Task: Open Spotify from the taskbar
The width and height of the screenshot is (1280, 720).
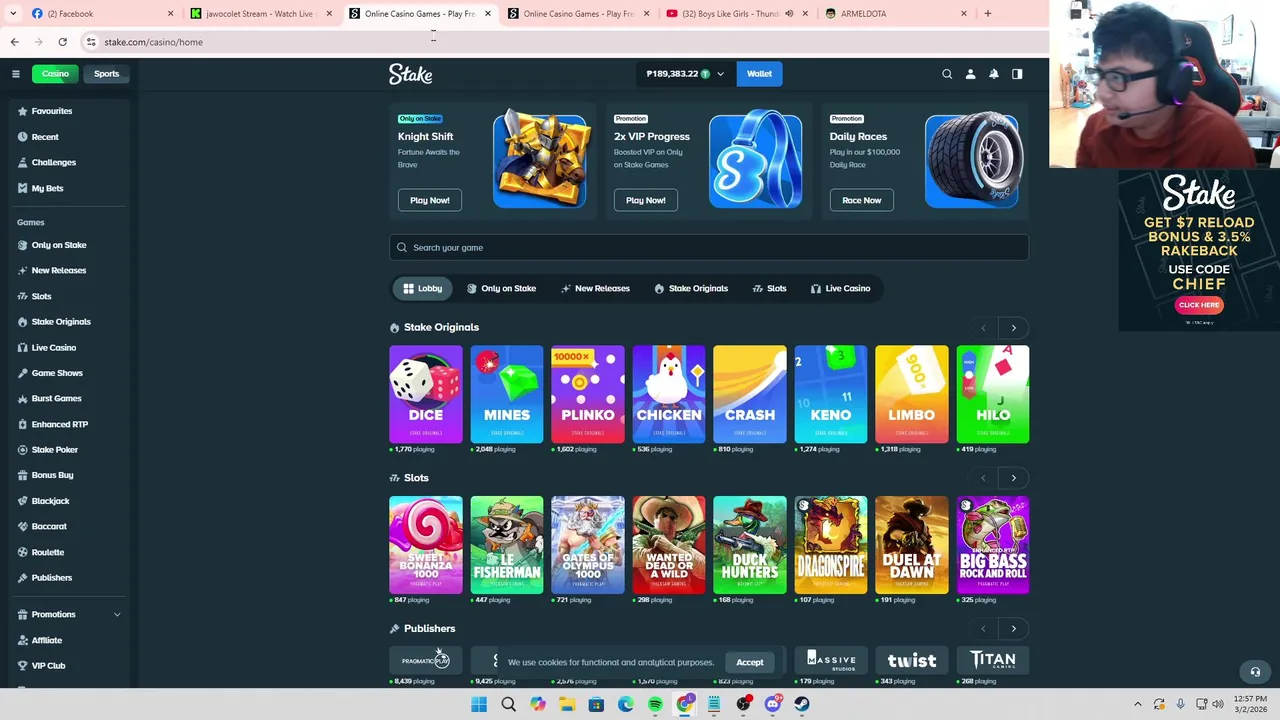Action: coord(655,704)
